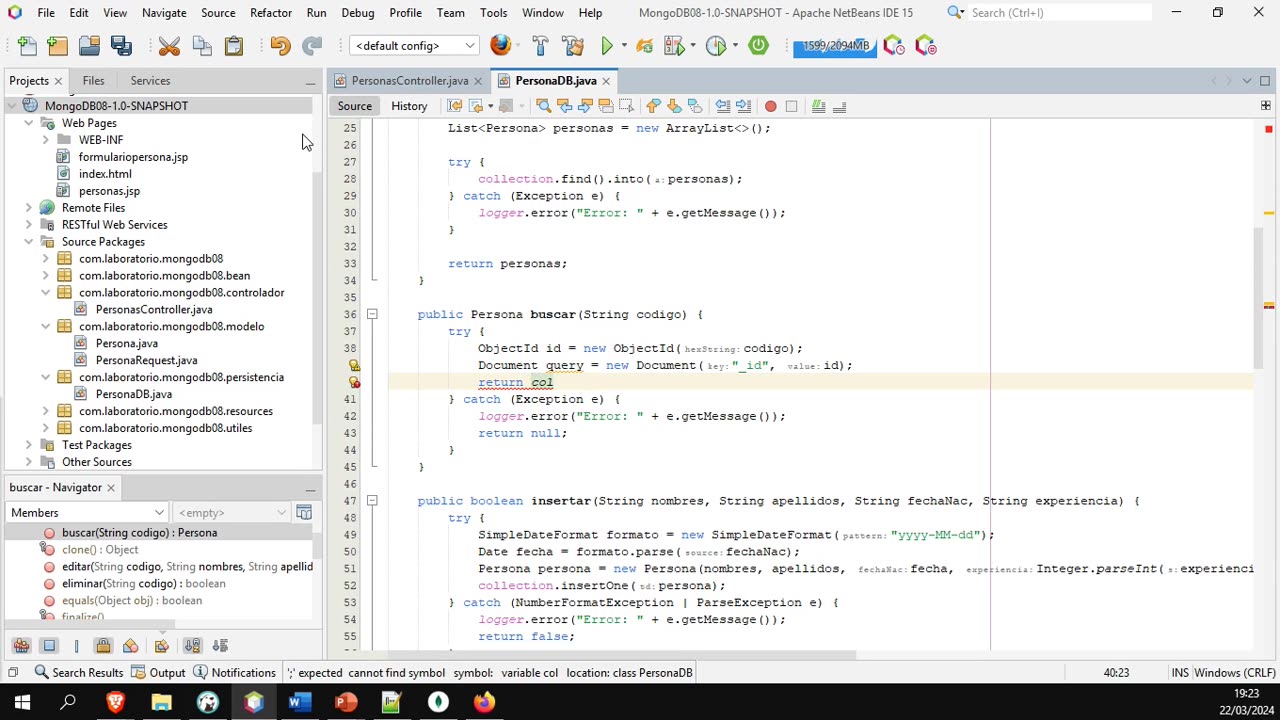Click the Cut scissors icon

click(x=169, y=46)
